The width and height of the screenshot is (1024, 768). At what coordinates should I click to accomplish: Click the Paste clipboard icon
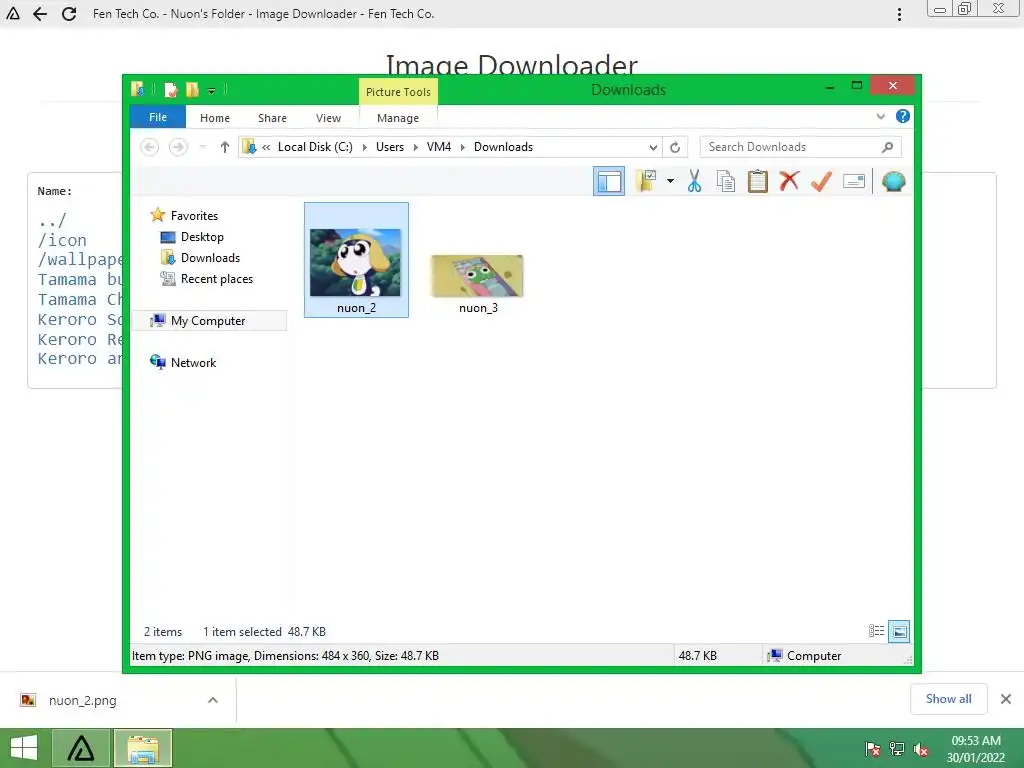[758, 181]
